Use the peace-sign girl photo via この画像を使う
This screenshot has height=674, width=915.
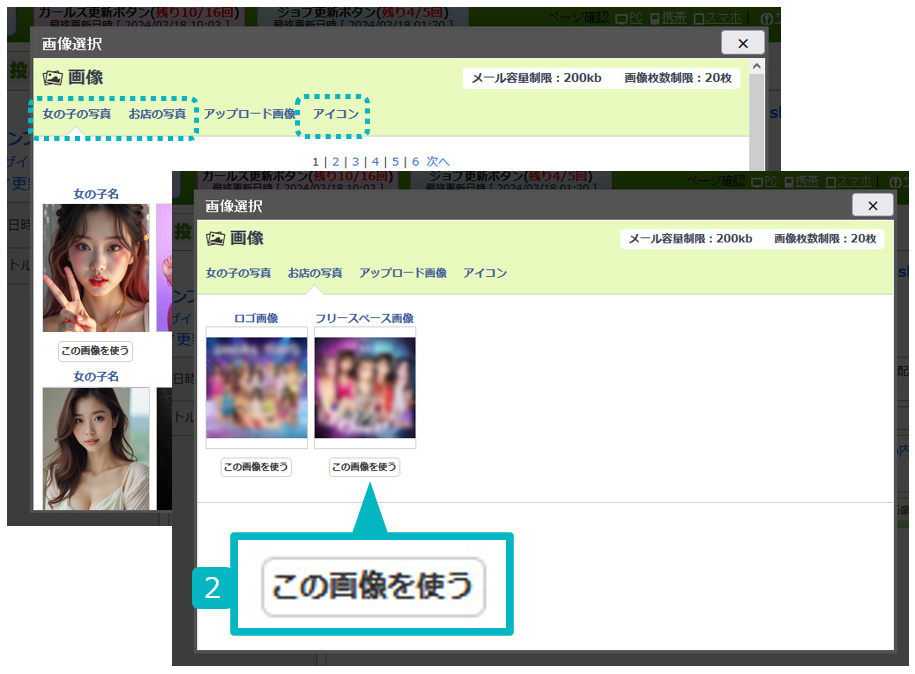(x=95, y=351)
